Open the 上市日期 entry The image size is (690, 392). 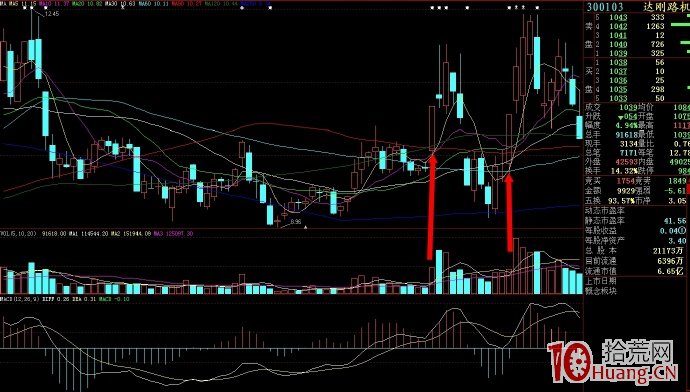pyautogui.click(x=601, y=281)
